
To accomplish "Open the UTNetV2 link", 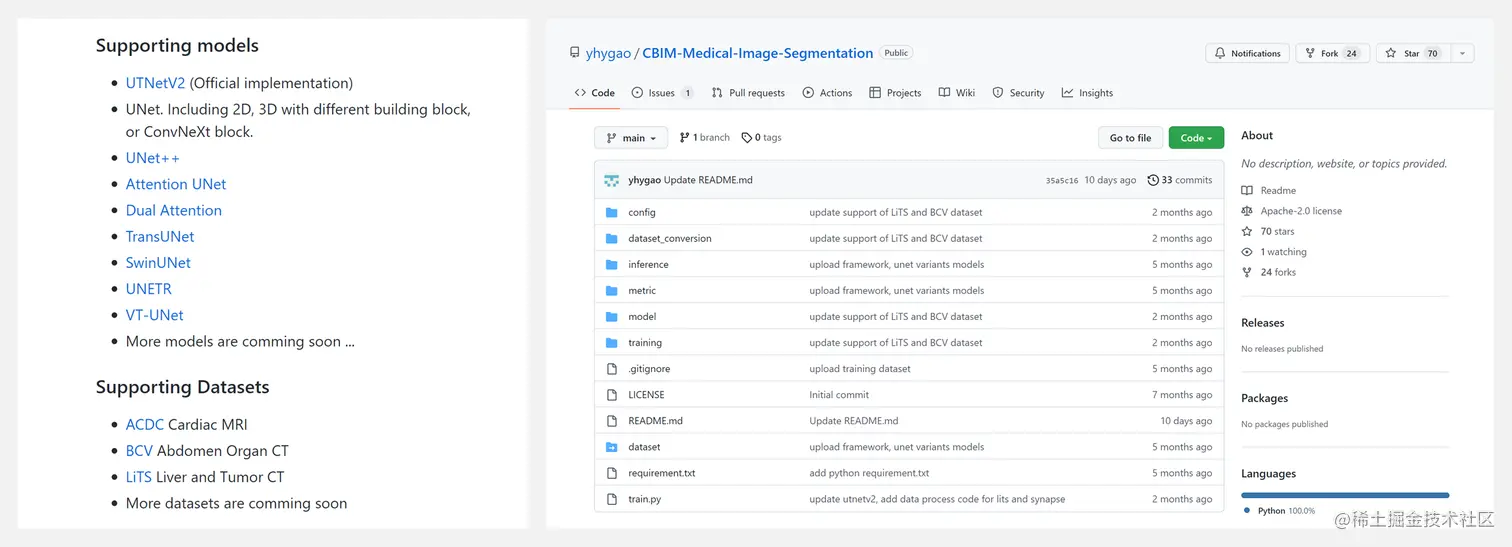I will [x=155, y=83].
